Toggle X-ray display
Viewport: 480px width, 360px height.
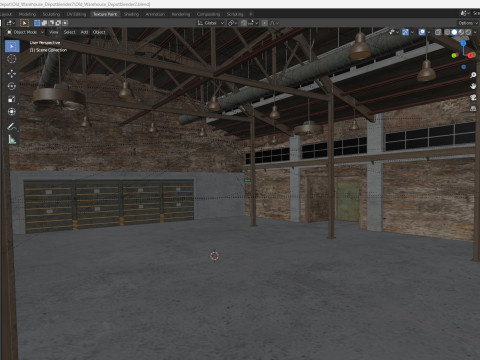coord(438,32)
